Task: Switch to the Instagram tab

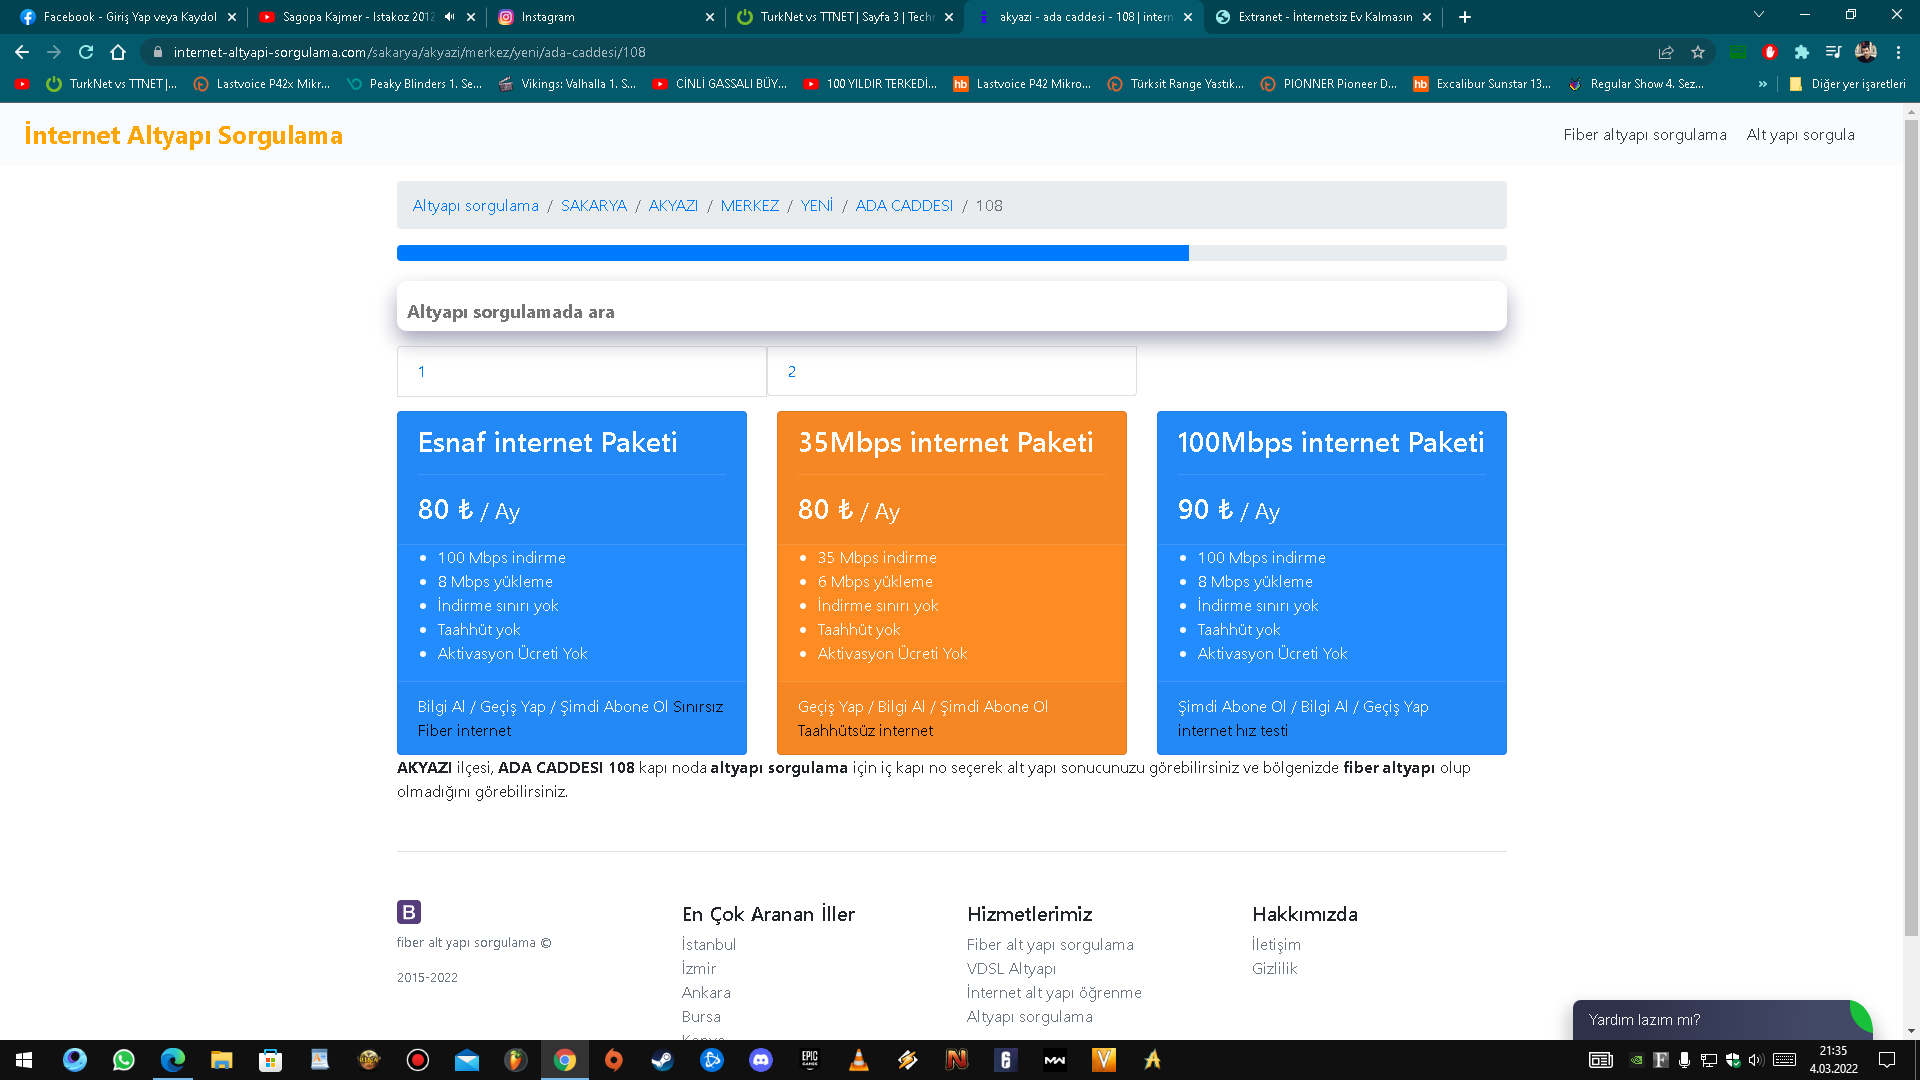Action: click(x=548, y=17)
